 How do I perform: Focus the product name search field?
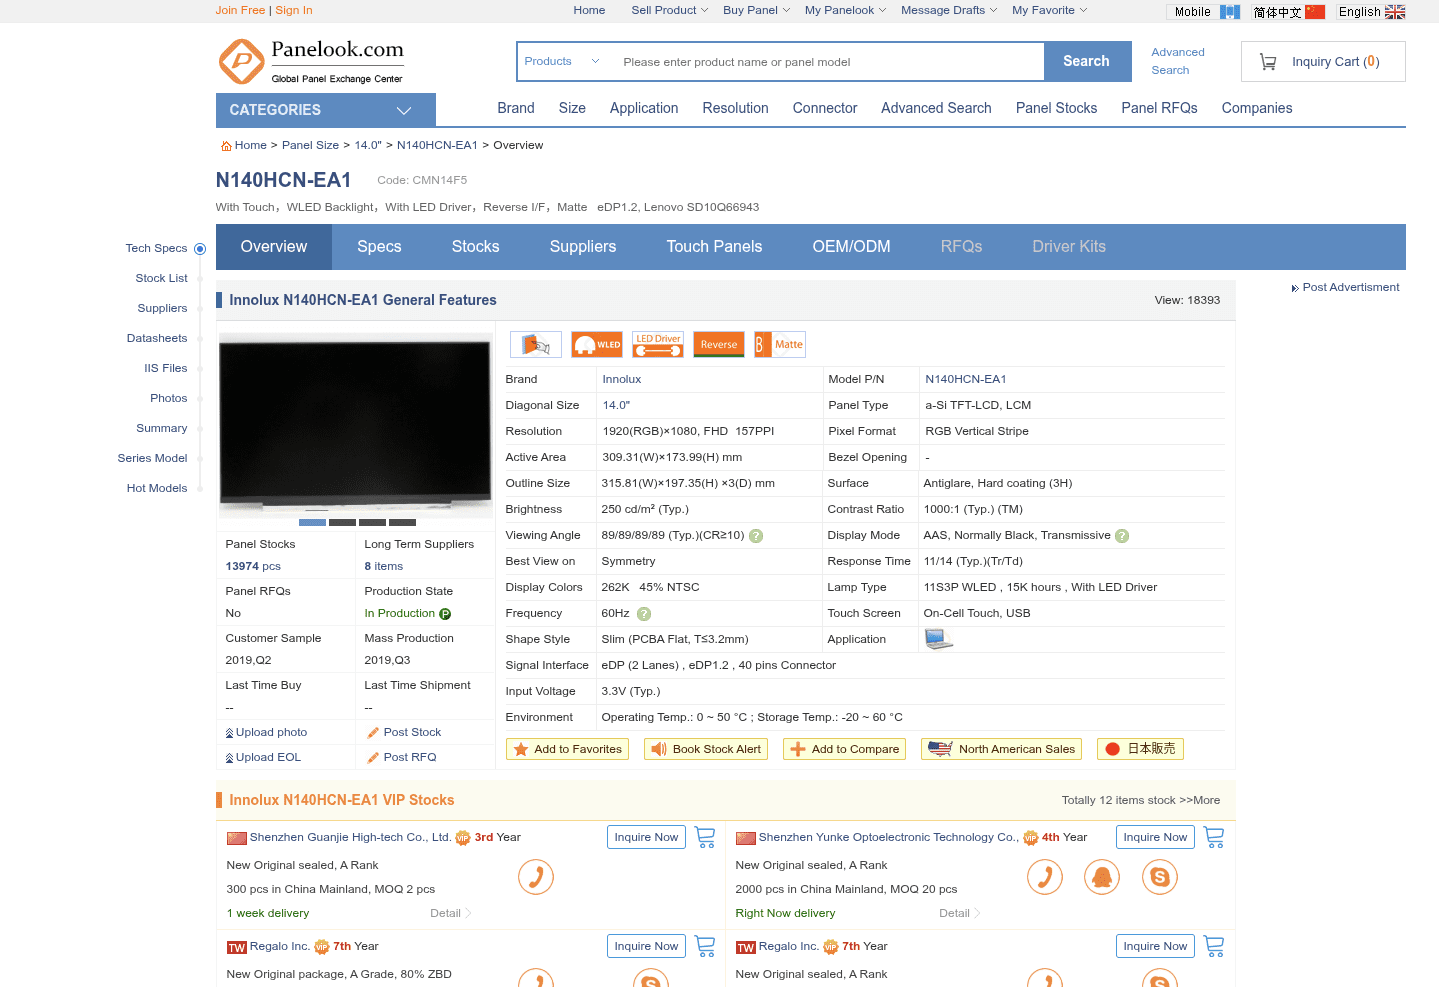(827, 62)
